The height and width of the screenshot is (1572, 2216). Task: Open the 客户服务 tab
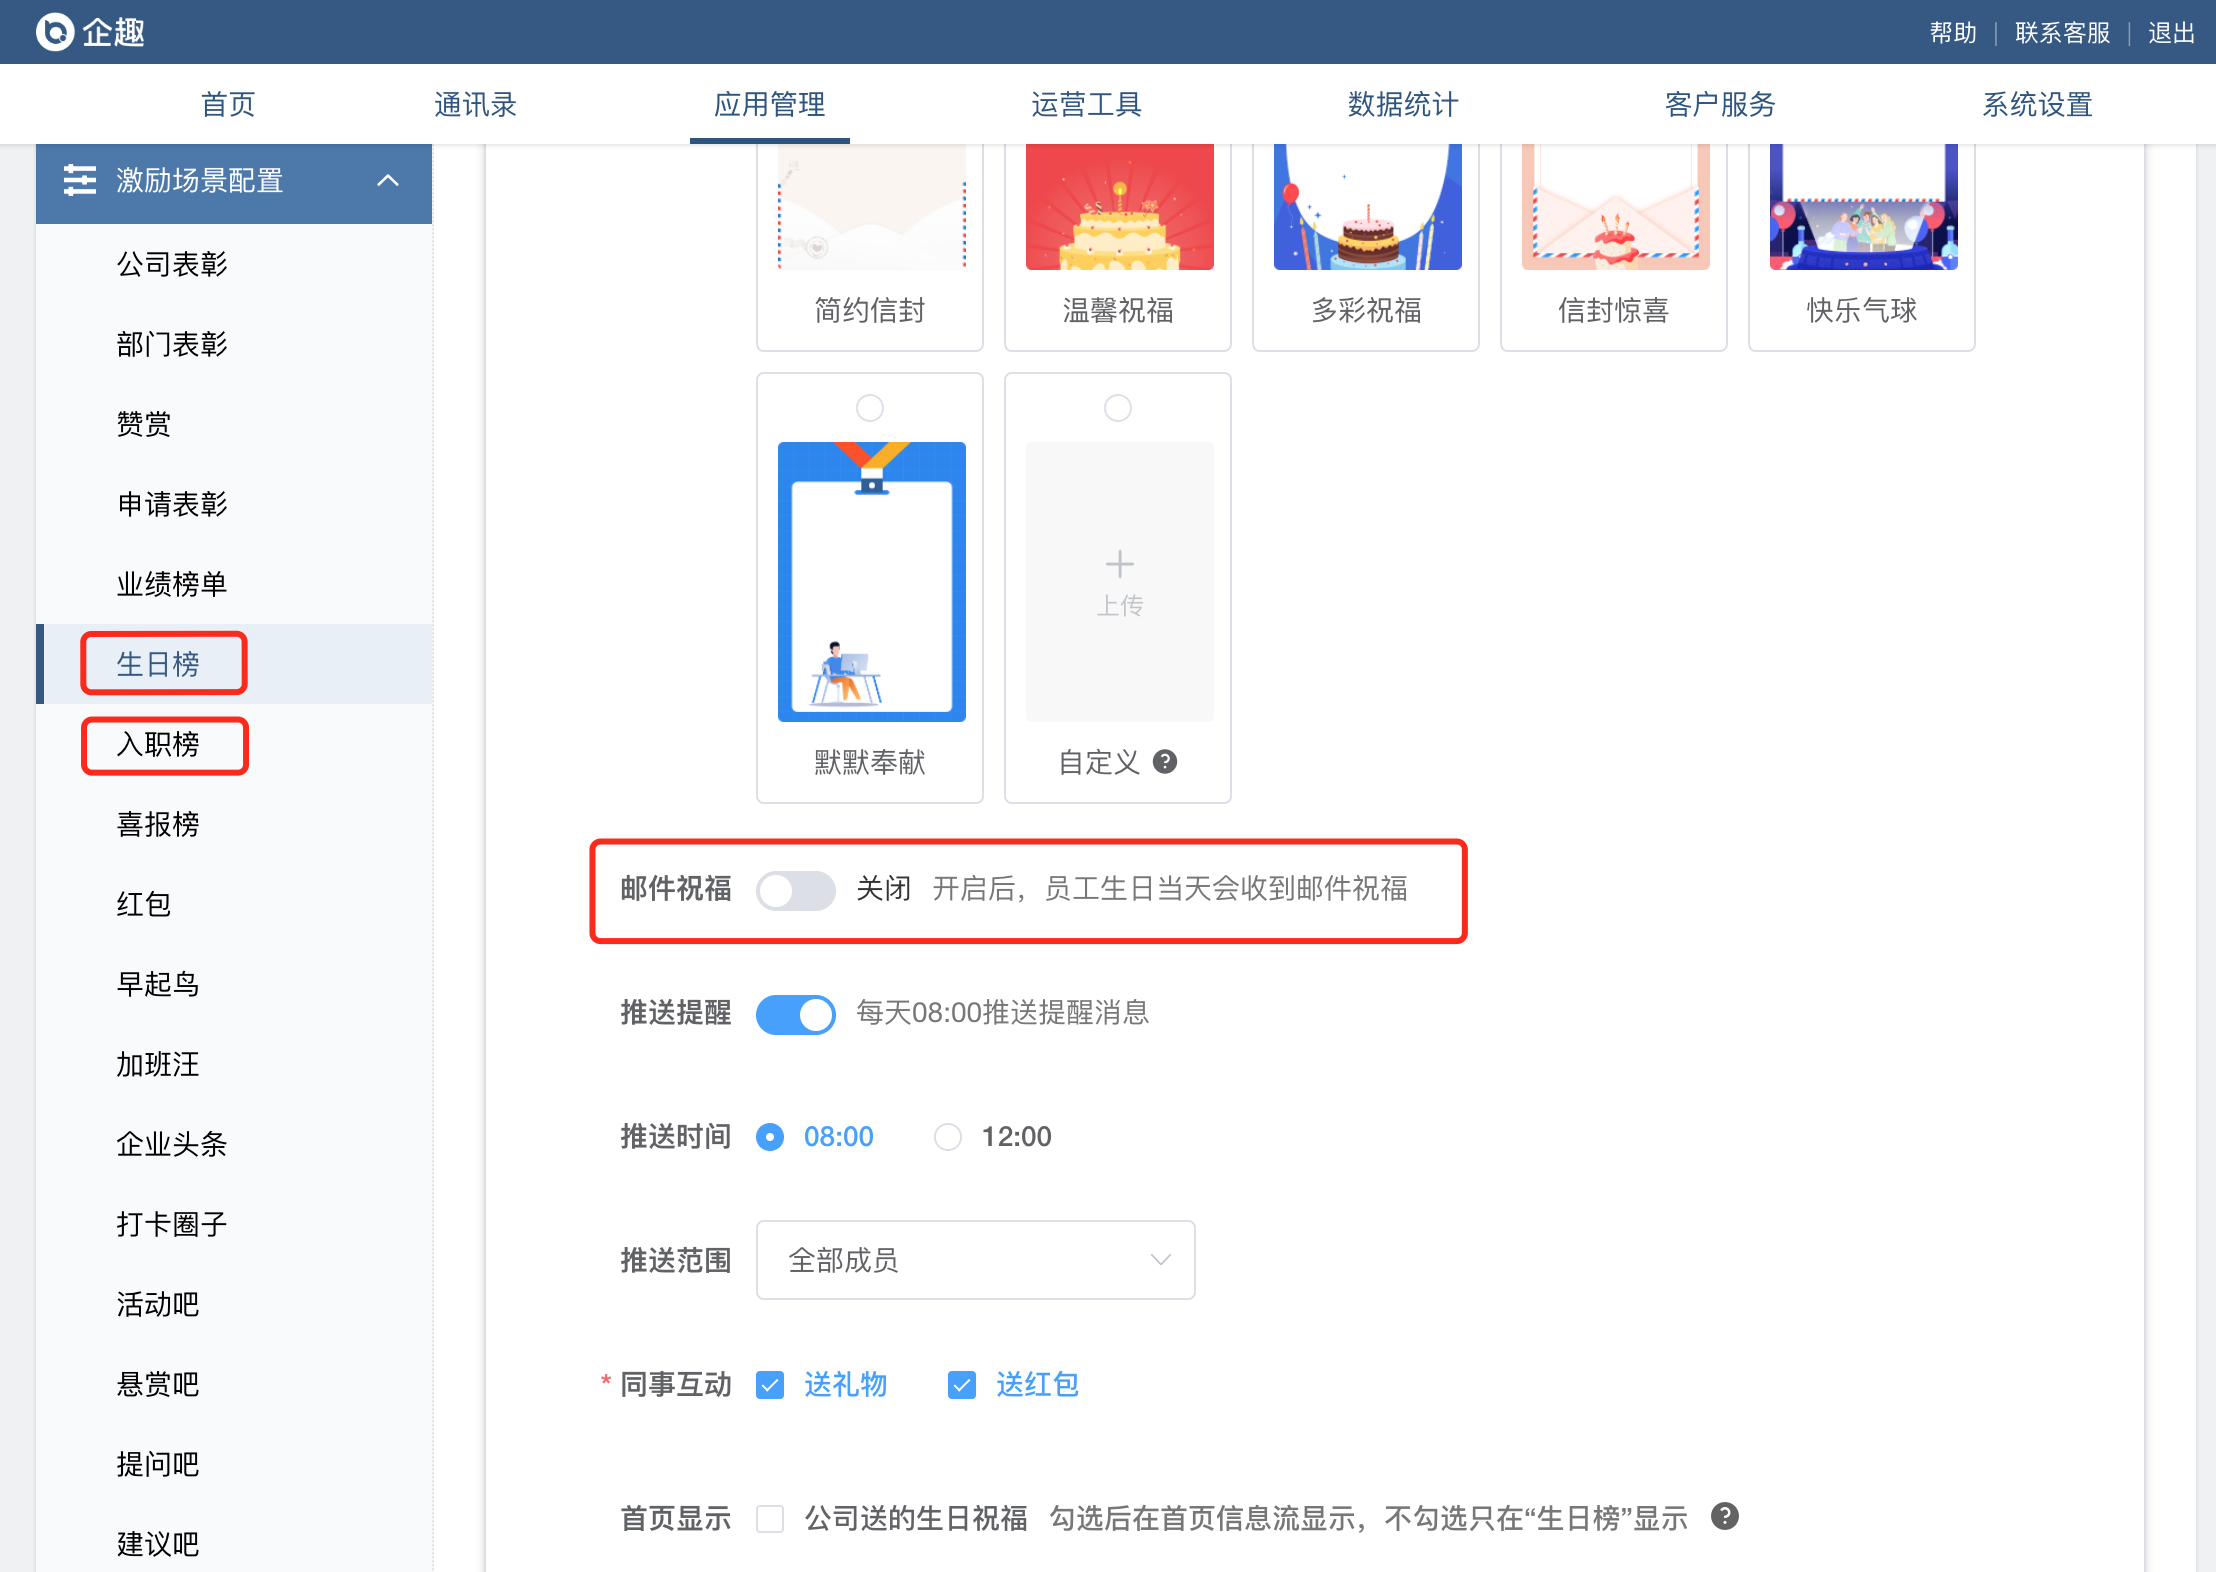(1721, 104)
